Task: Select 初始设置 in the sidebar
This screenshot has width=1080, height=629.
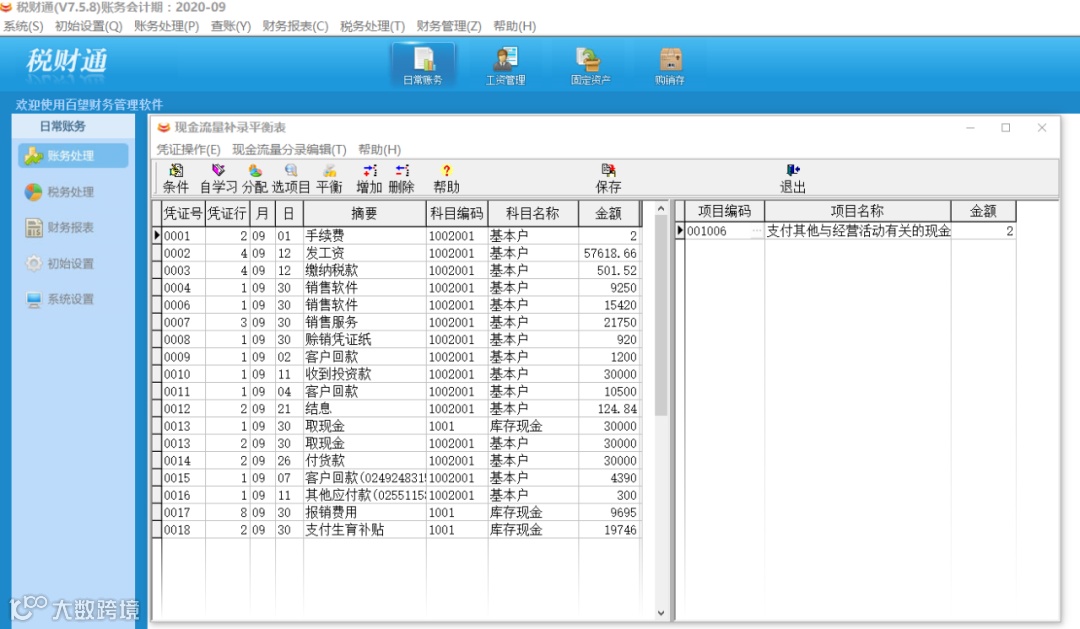Action: tap(60, 263)
